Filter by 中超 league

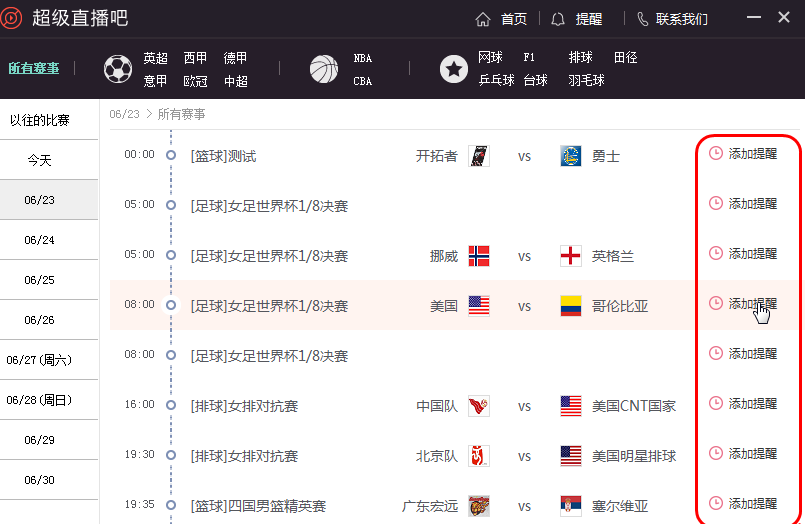pyautogui.click(x=236, y=81)
